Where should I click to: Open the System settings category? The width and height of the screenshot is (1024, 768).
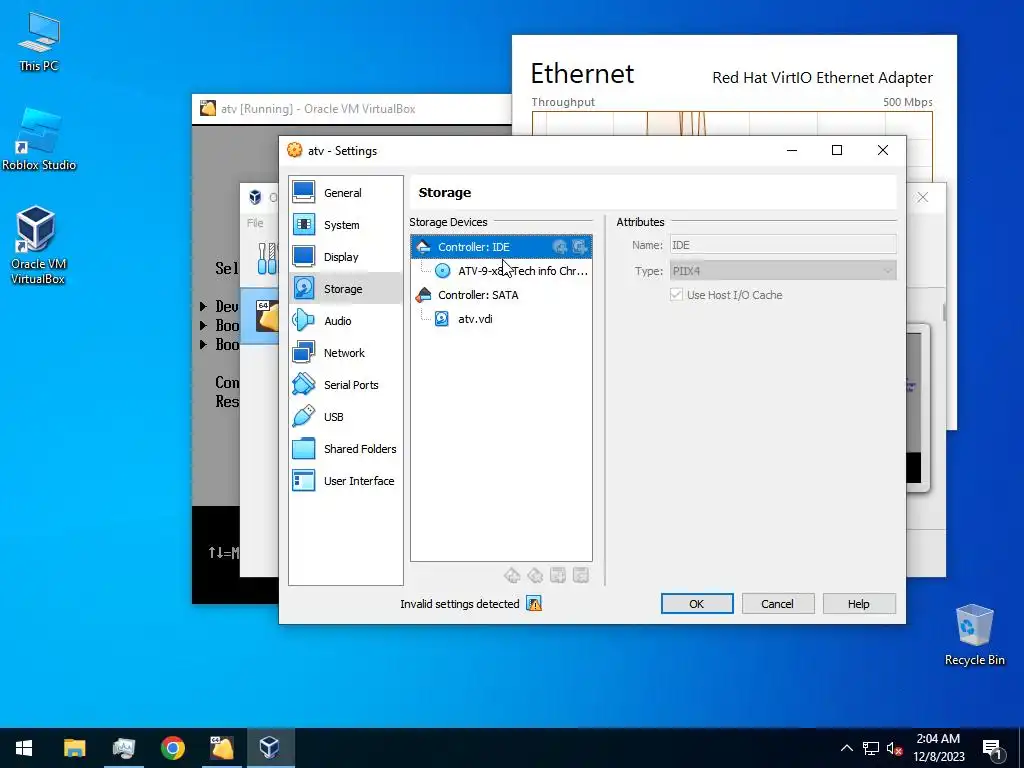[x=345, y=225]
